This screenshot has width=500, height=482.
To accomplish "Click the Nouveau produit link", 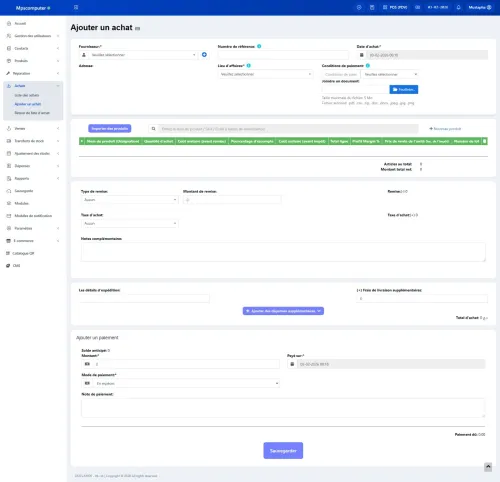I will tap(445, 129).
